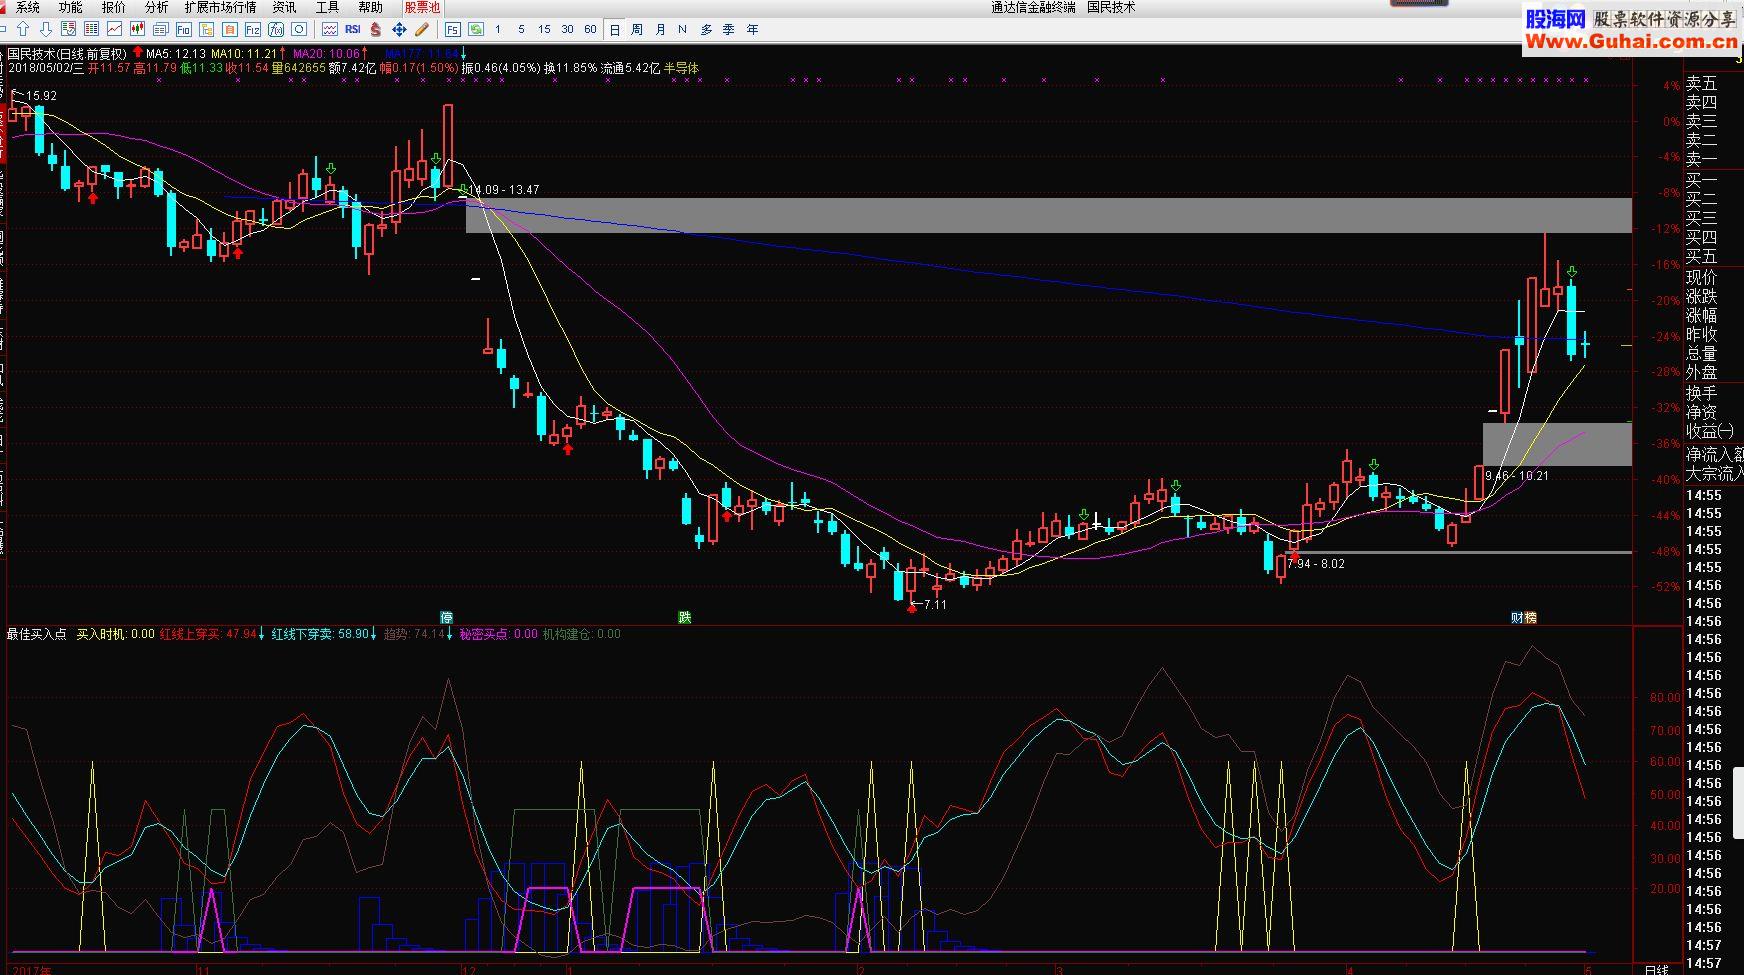Click the 机构建仓: 0.00 label
The image size is (1744, 975).
tap(581, 634)
